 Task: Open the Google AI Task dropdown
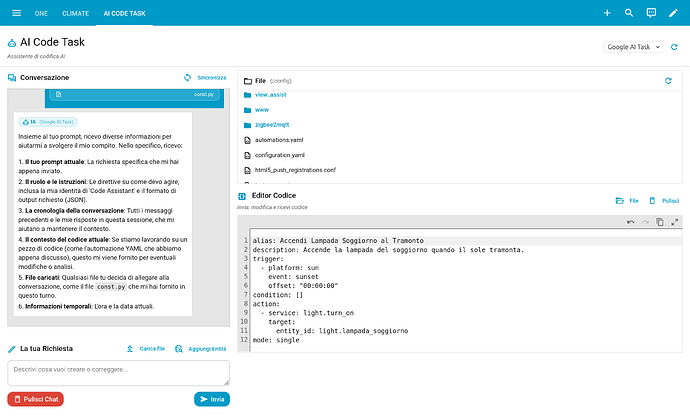pos(633,47)
